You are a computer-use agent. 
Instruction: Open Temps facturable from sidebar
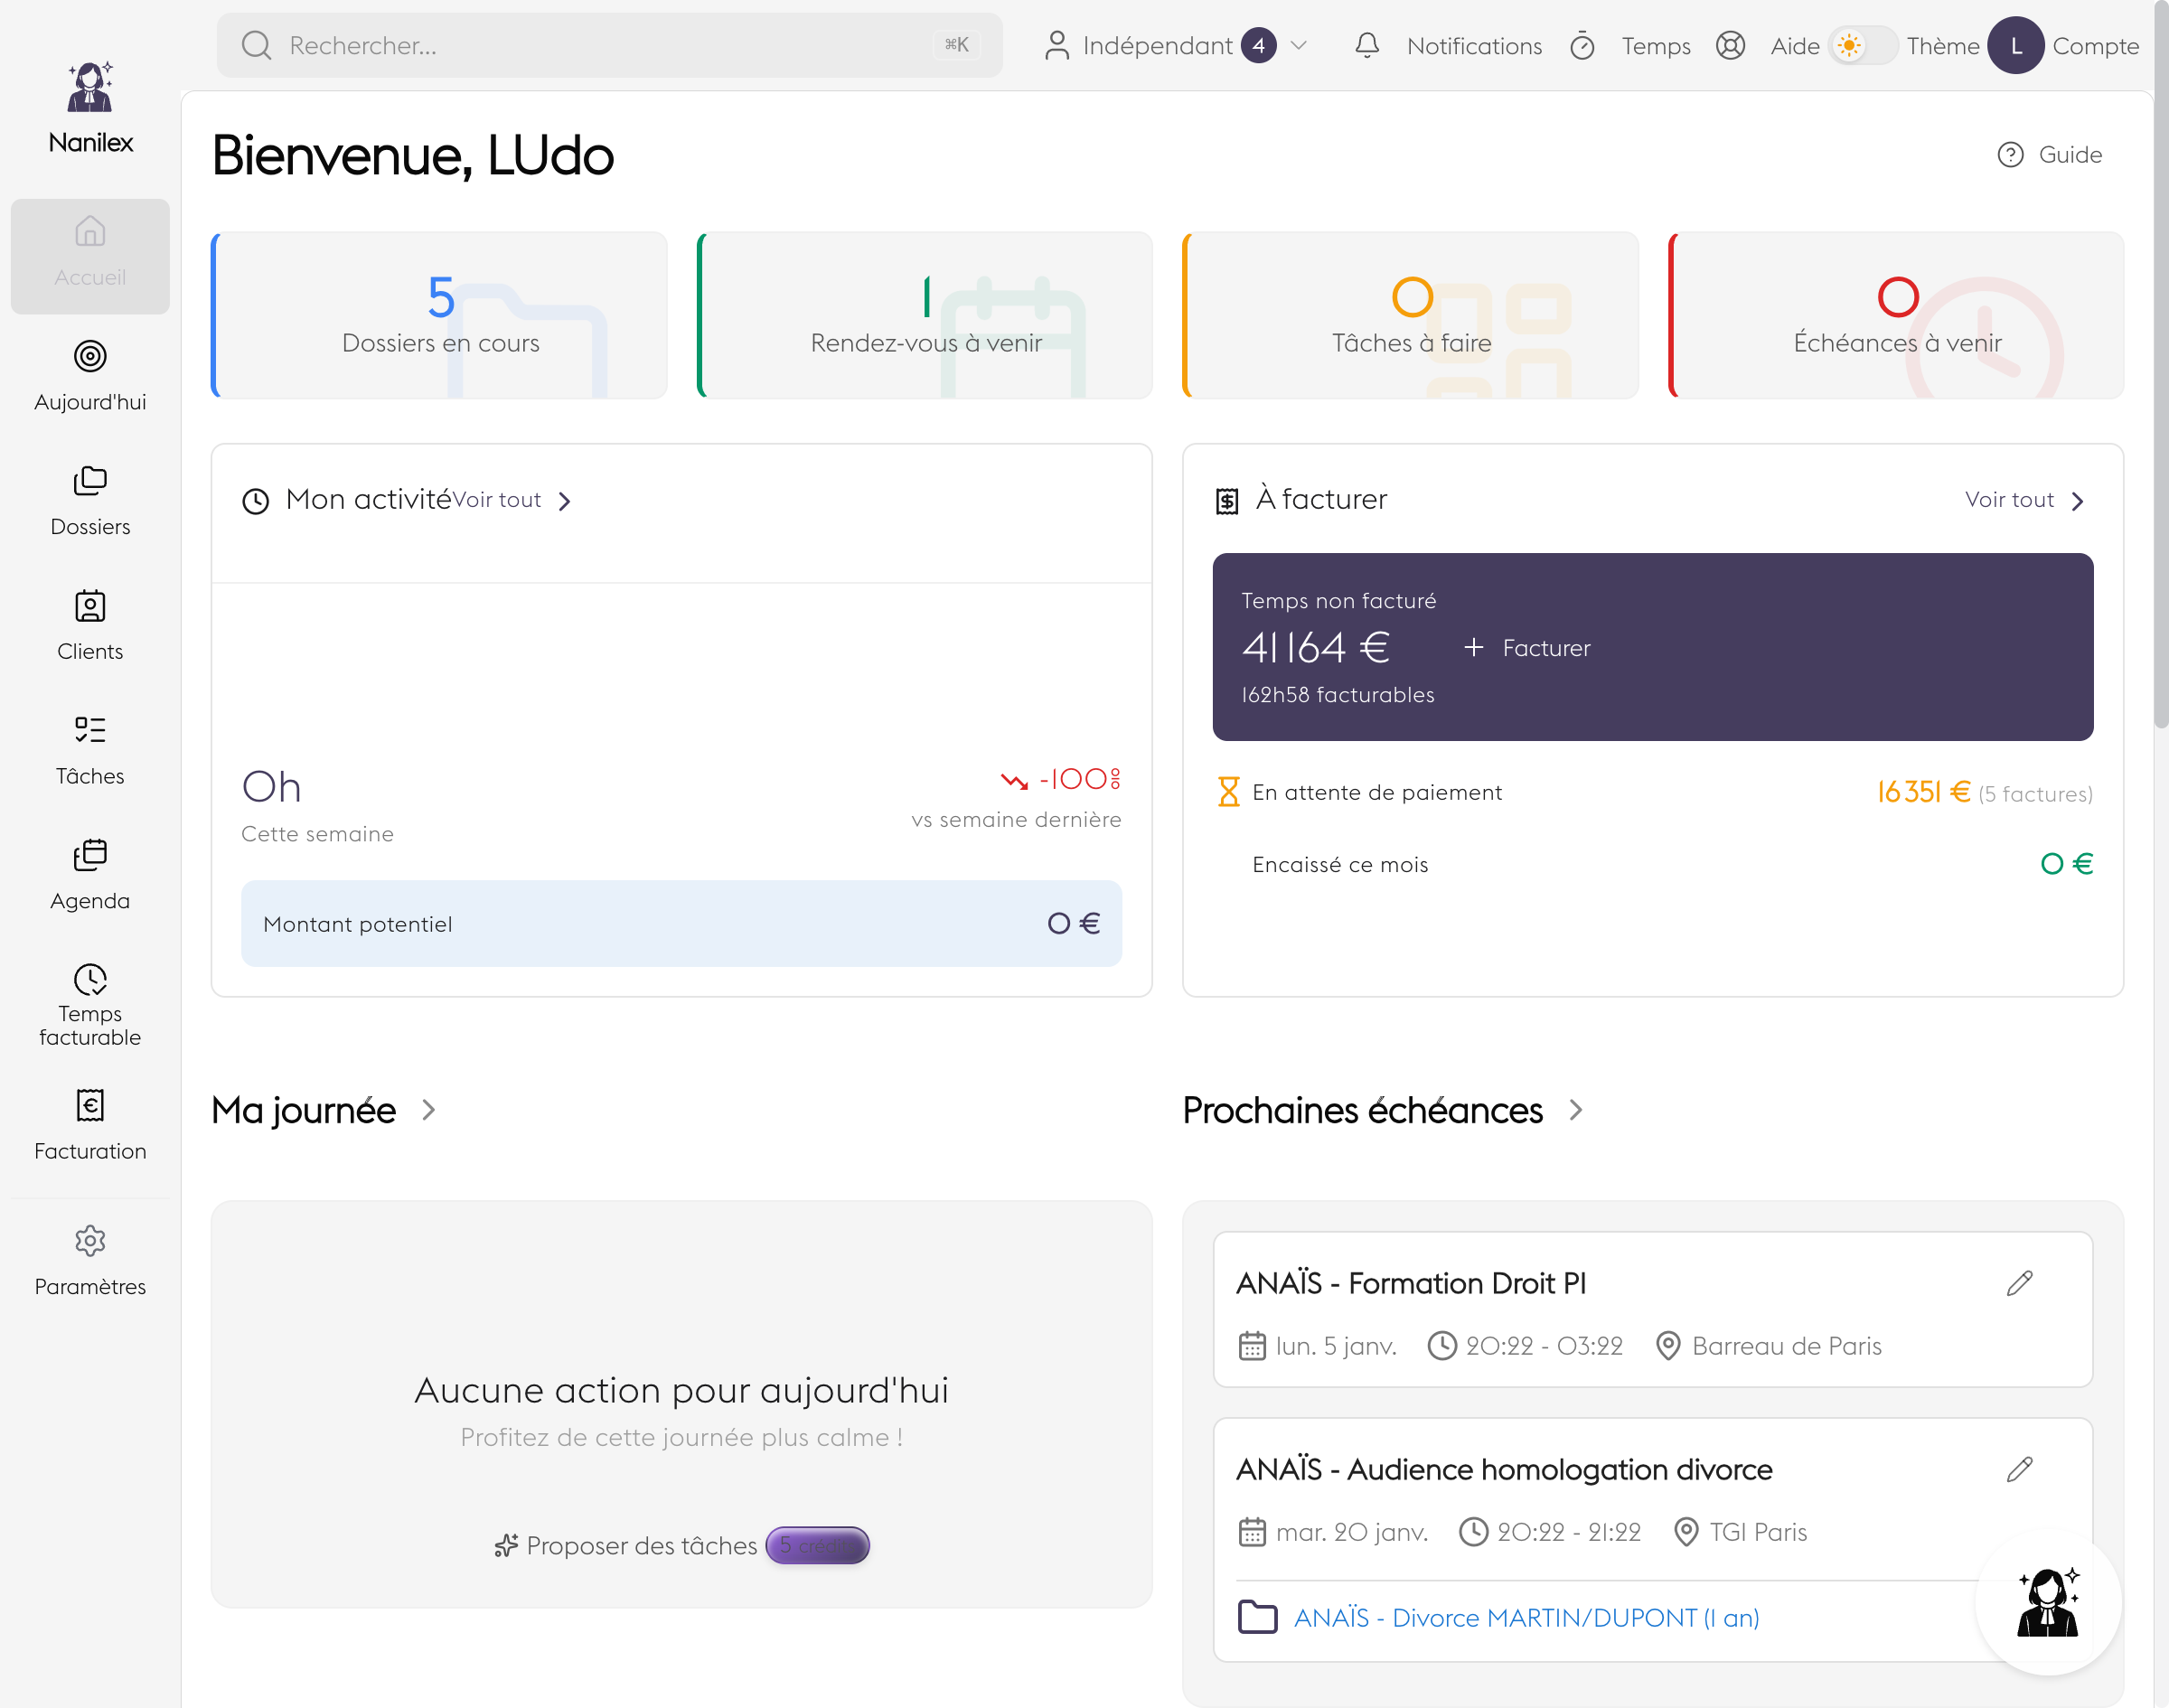tap(90, 1003)
